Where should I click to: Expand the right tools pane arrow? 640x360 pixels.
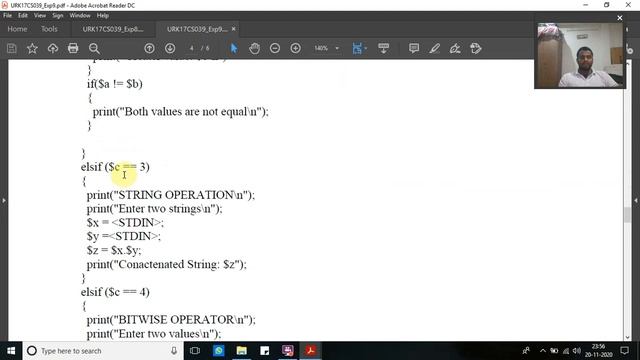pyautogui.click(x=636, y=200)
